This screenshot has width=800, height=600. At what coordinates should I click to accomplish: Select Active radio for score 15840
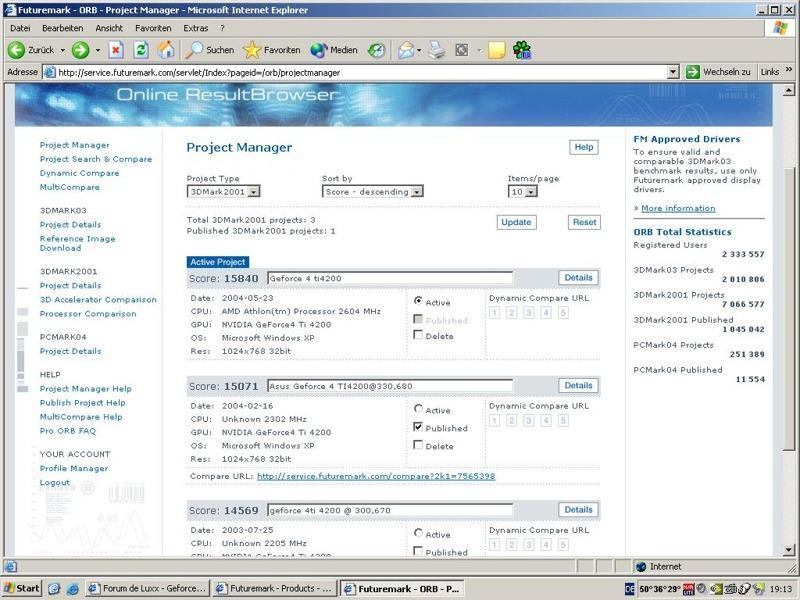(x=418, y=301)
